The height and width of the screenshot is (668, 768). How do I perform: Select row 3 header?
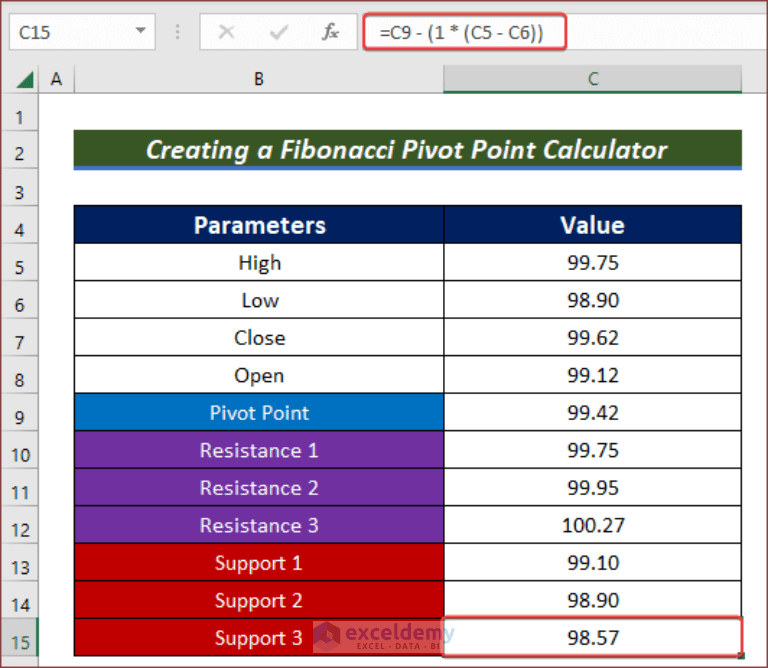[20, 188]
